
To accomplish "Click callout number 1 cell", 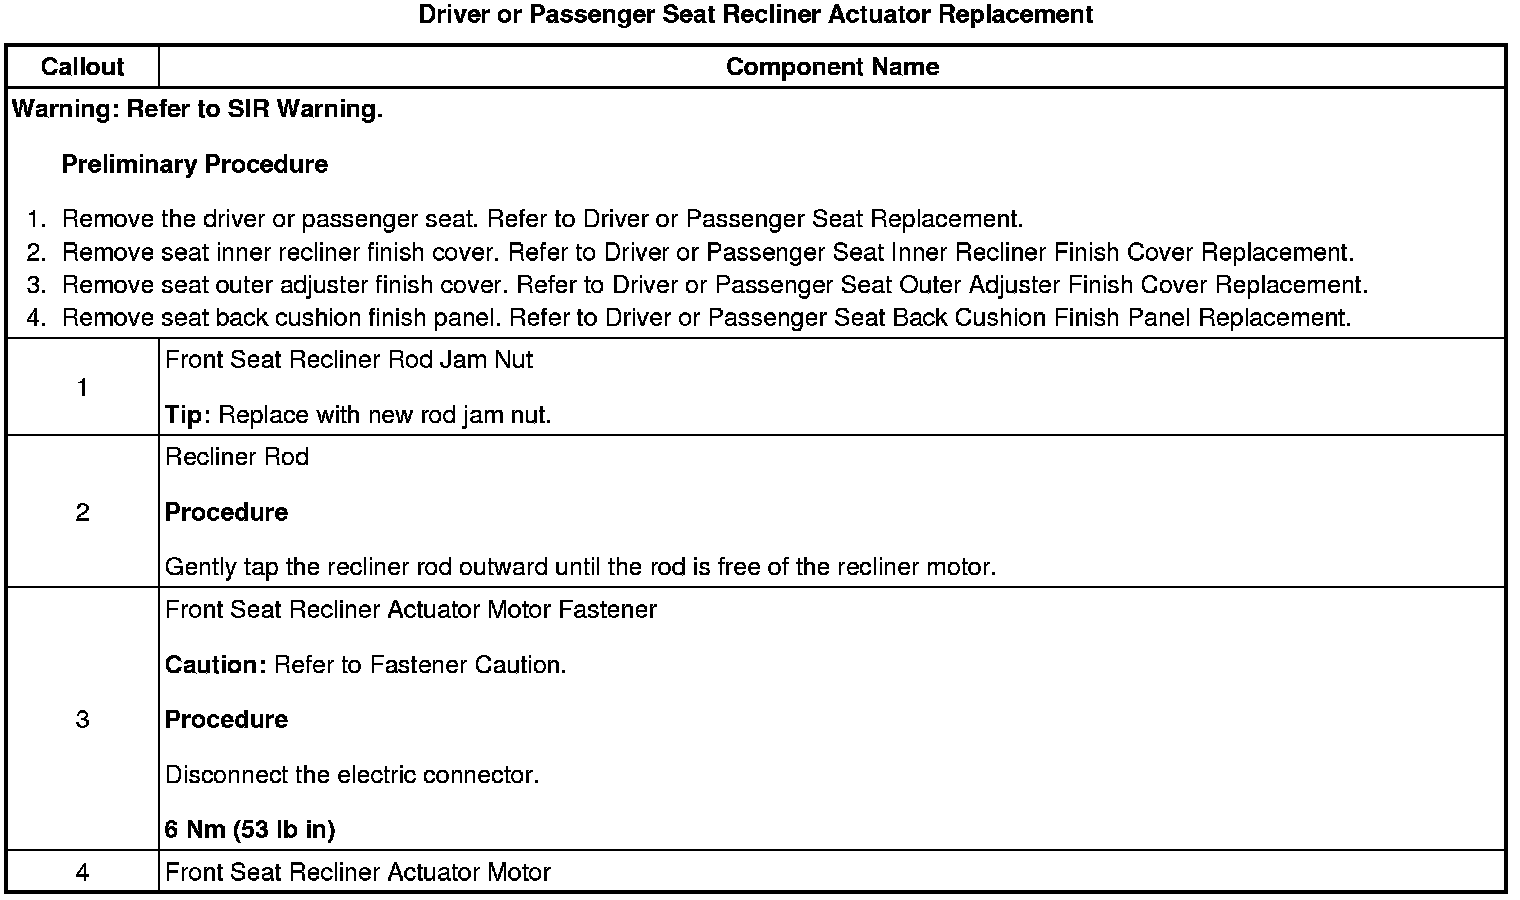I will pos(82,387).
